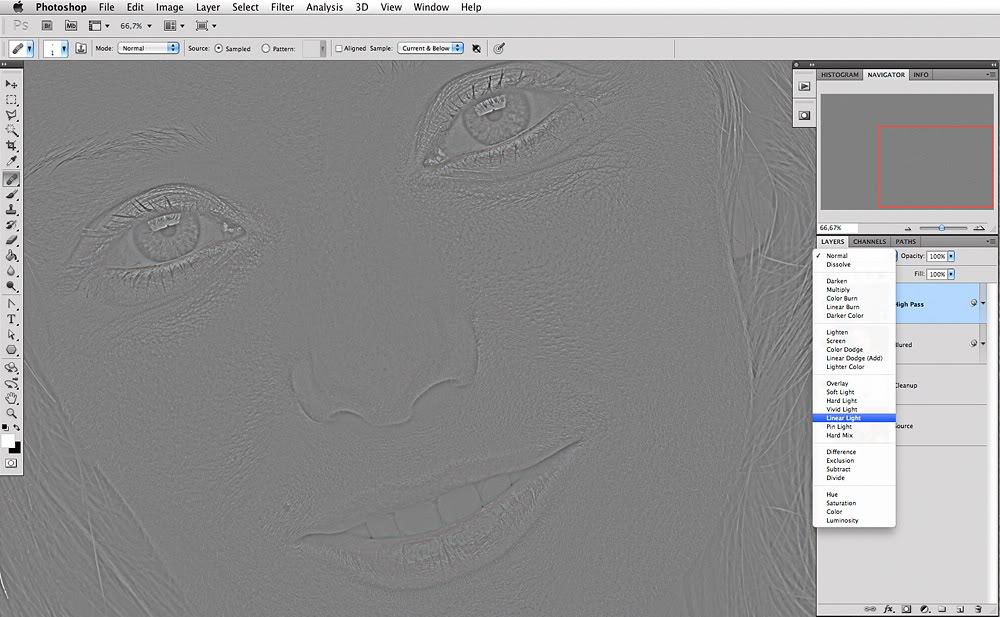Toggle tablet pressure controls size
Image resolution: width=1000 pixels, height=617 pixels.
click(x=499, y=48)
